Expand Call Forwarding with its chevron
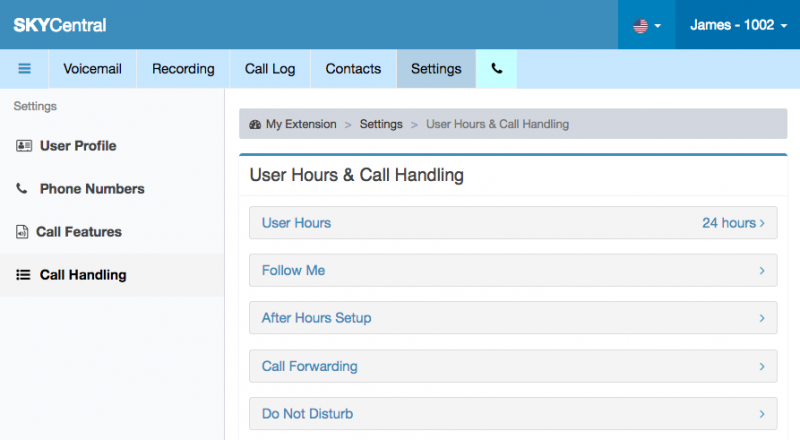 point(762,366)
